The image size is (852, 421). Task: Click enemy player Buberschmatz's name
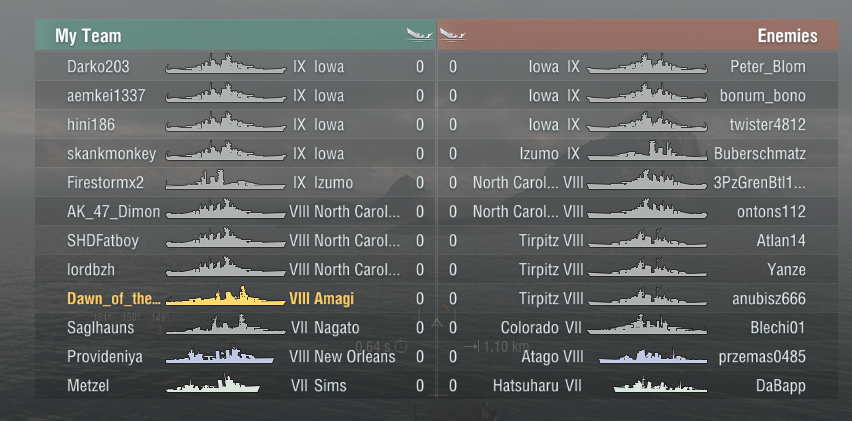pos(760,154)
